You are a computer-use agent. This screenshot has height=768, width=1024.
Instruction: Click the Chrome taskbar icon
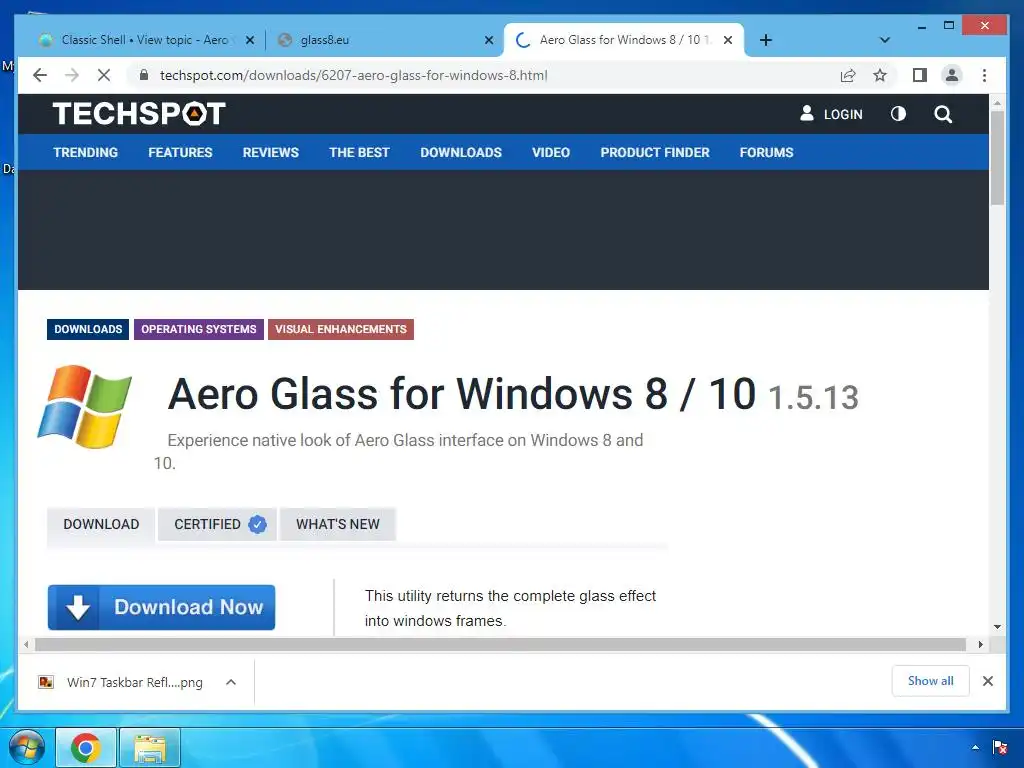[86, 748]
